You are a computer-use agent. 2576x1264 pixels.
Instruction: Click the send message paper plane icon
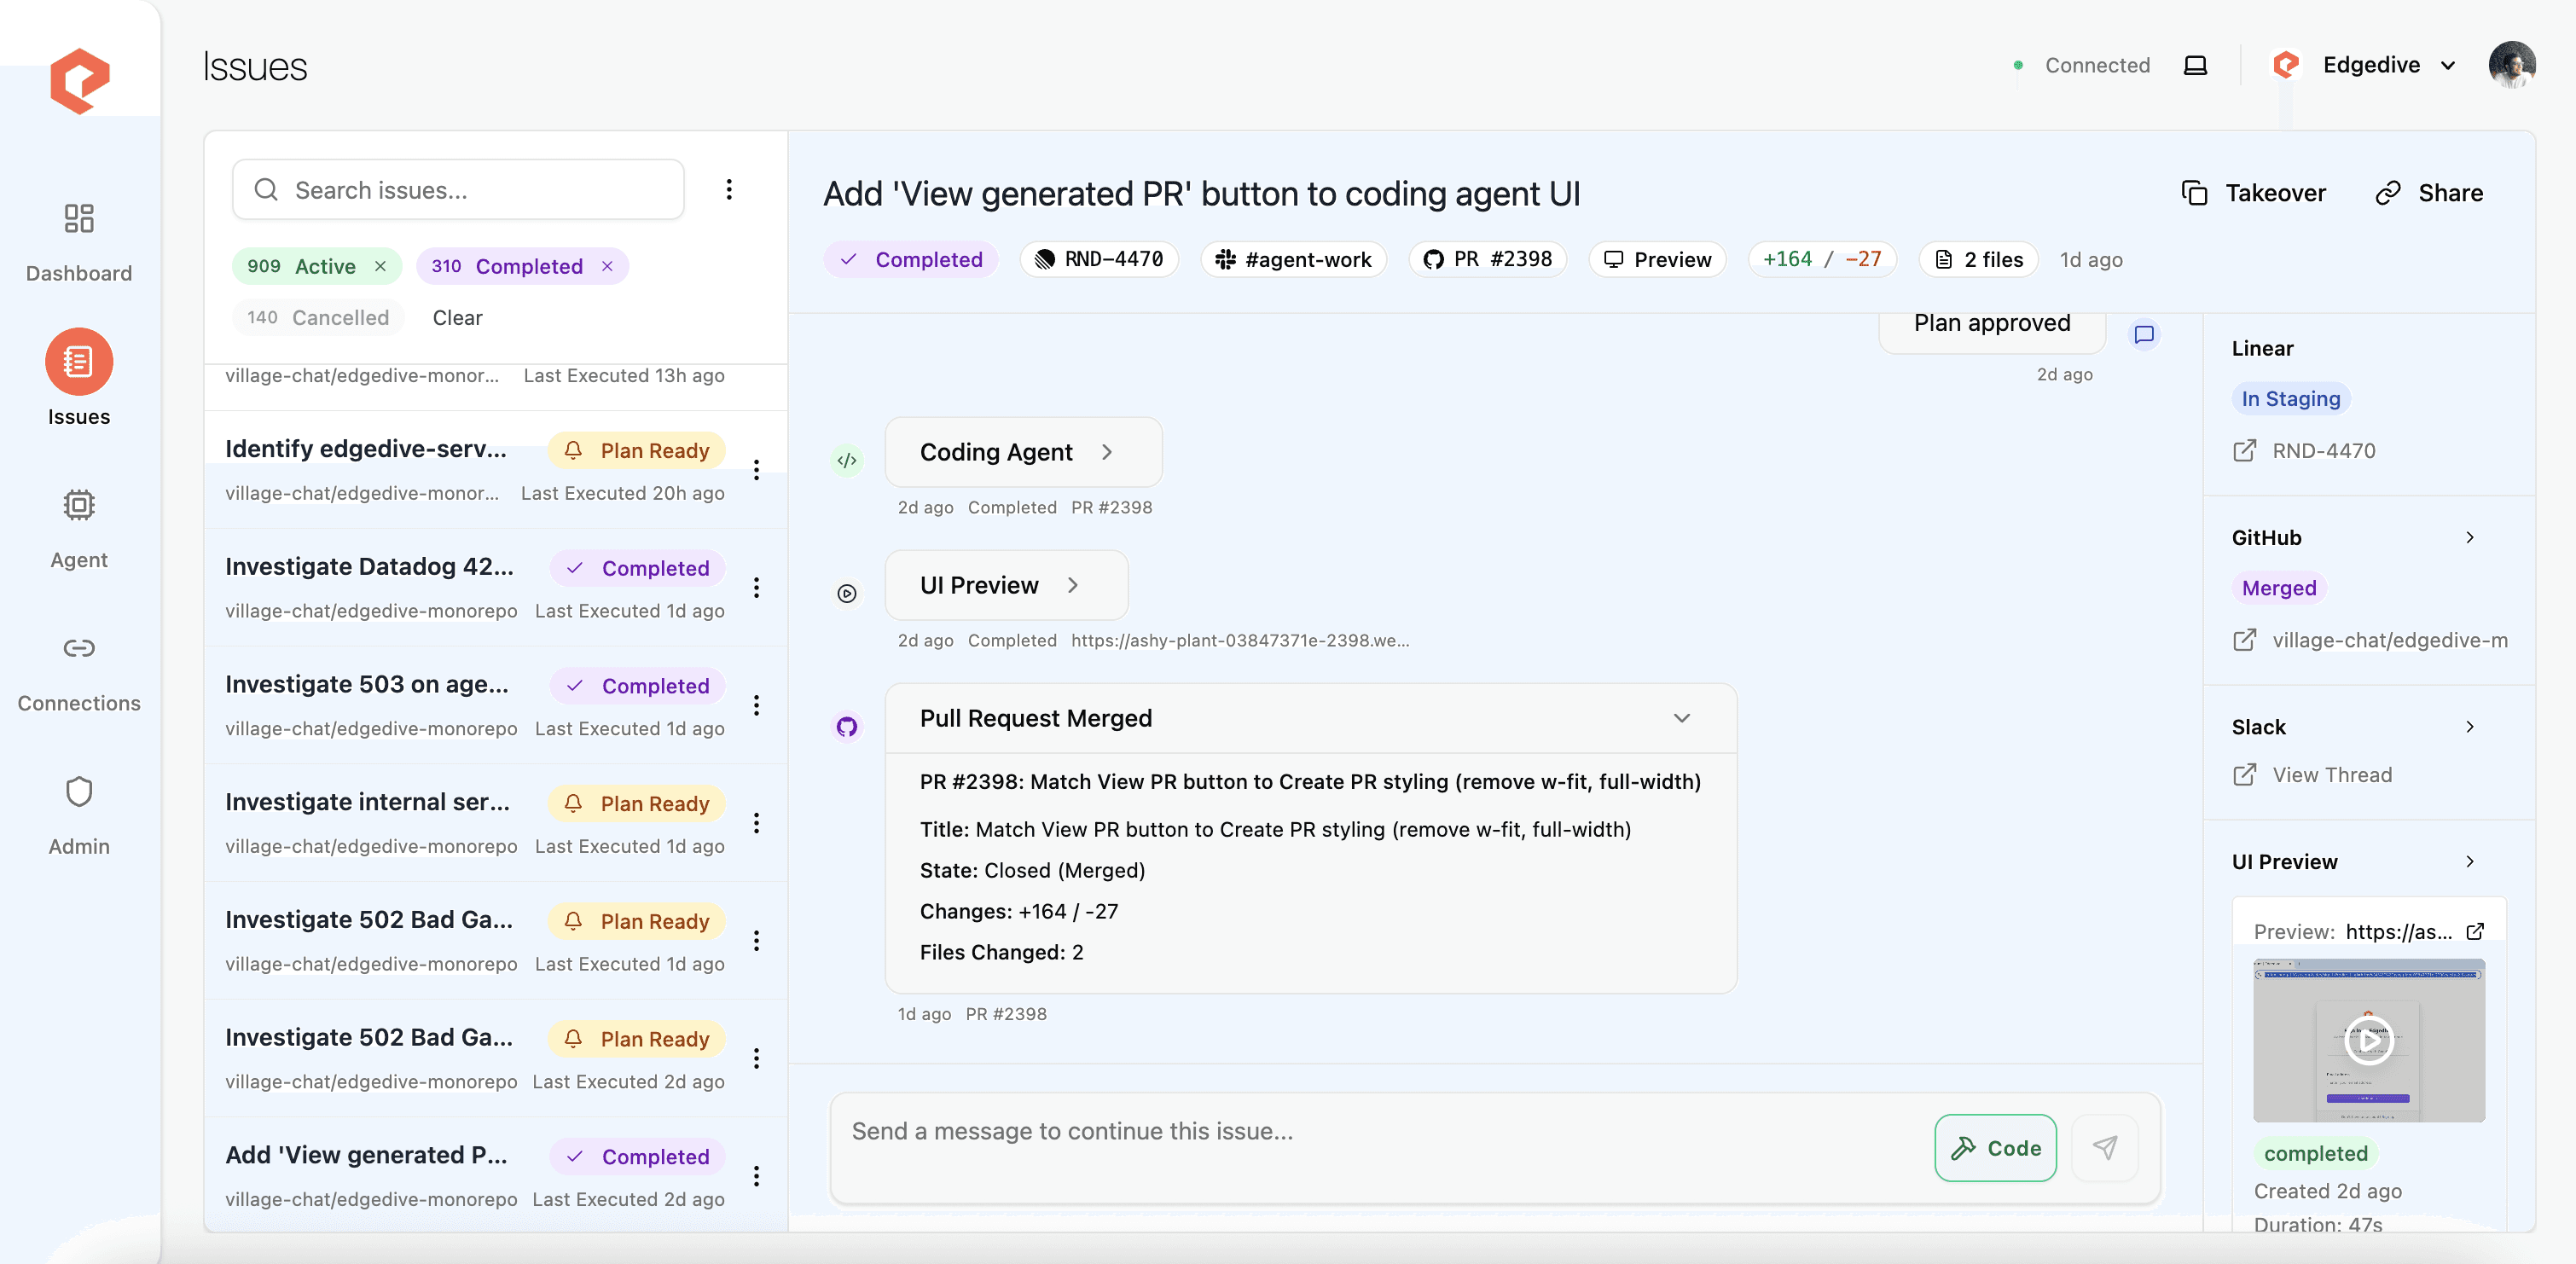point(2105,1148)
